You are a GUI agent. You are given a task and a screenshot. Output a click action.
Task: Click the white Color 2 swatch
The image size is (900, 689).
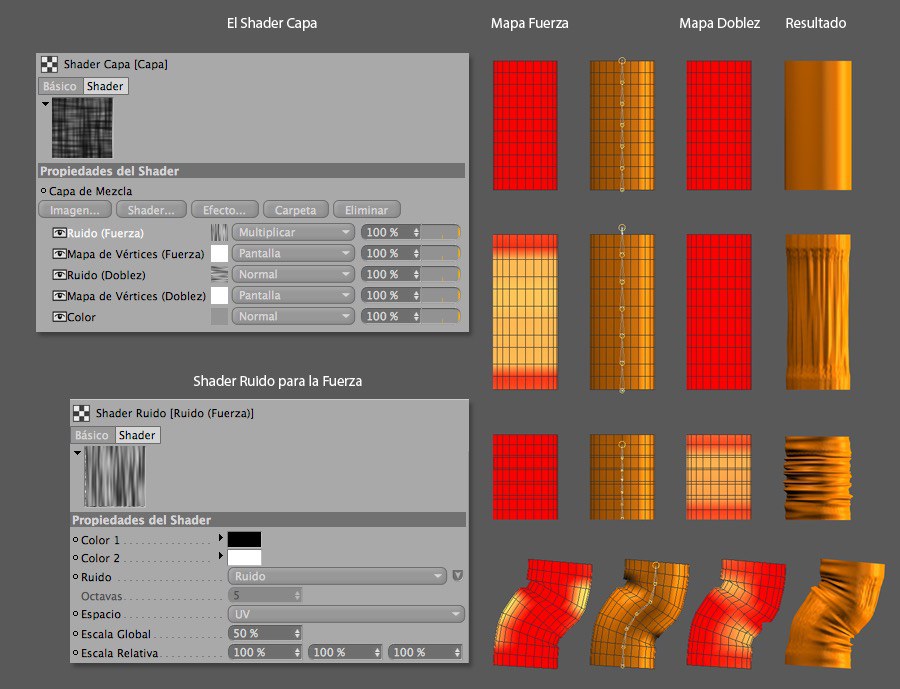(244, 558)
